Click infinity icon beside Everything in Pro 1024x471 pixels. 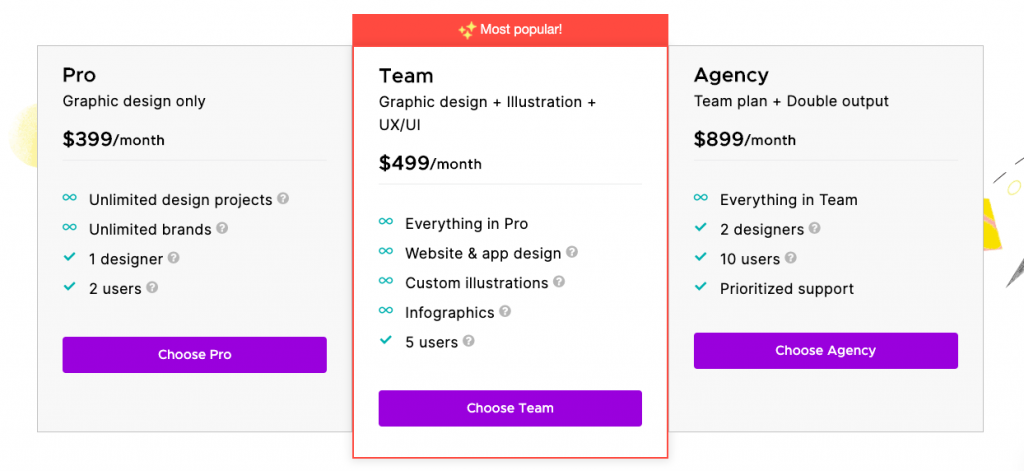386,221
